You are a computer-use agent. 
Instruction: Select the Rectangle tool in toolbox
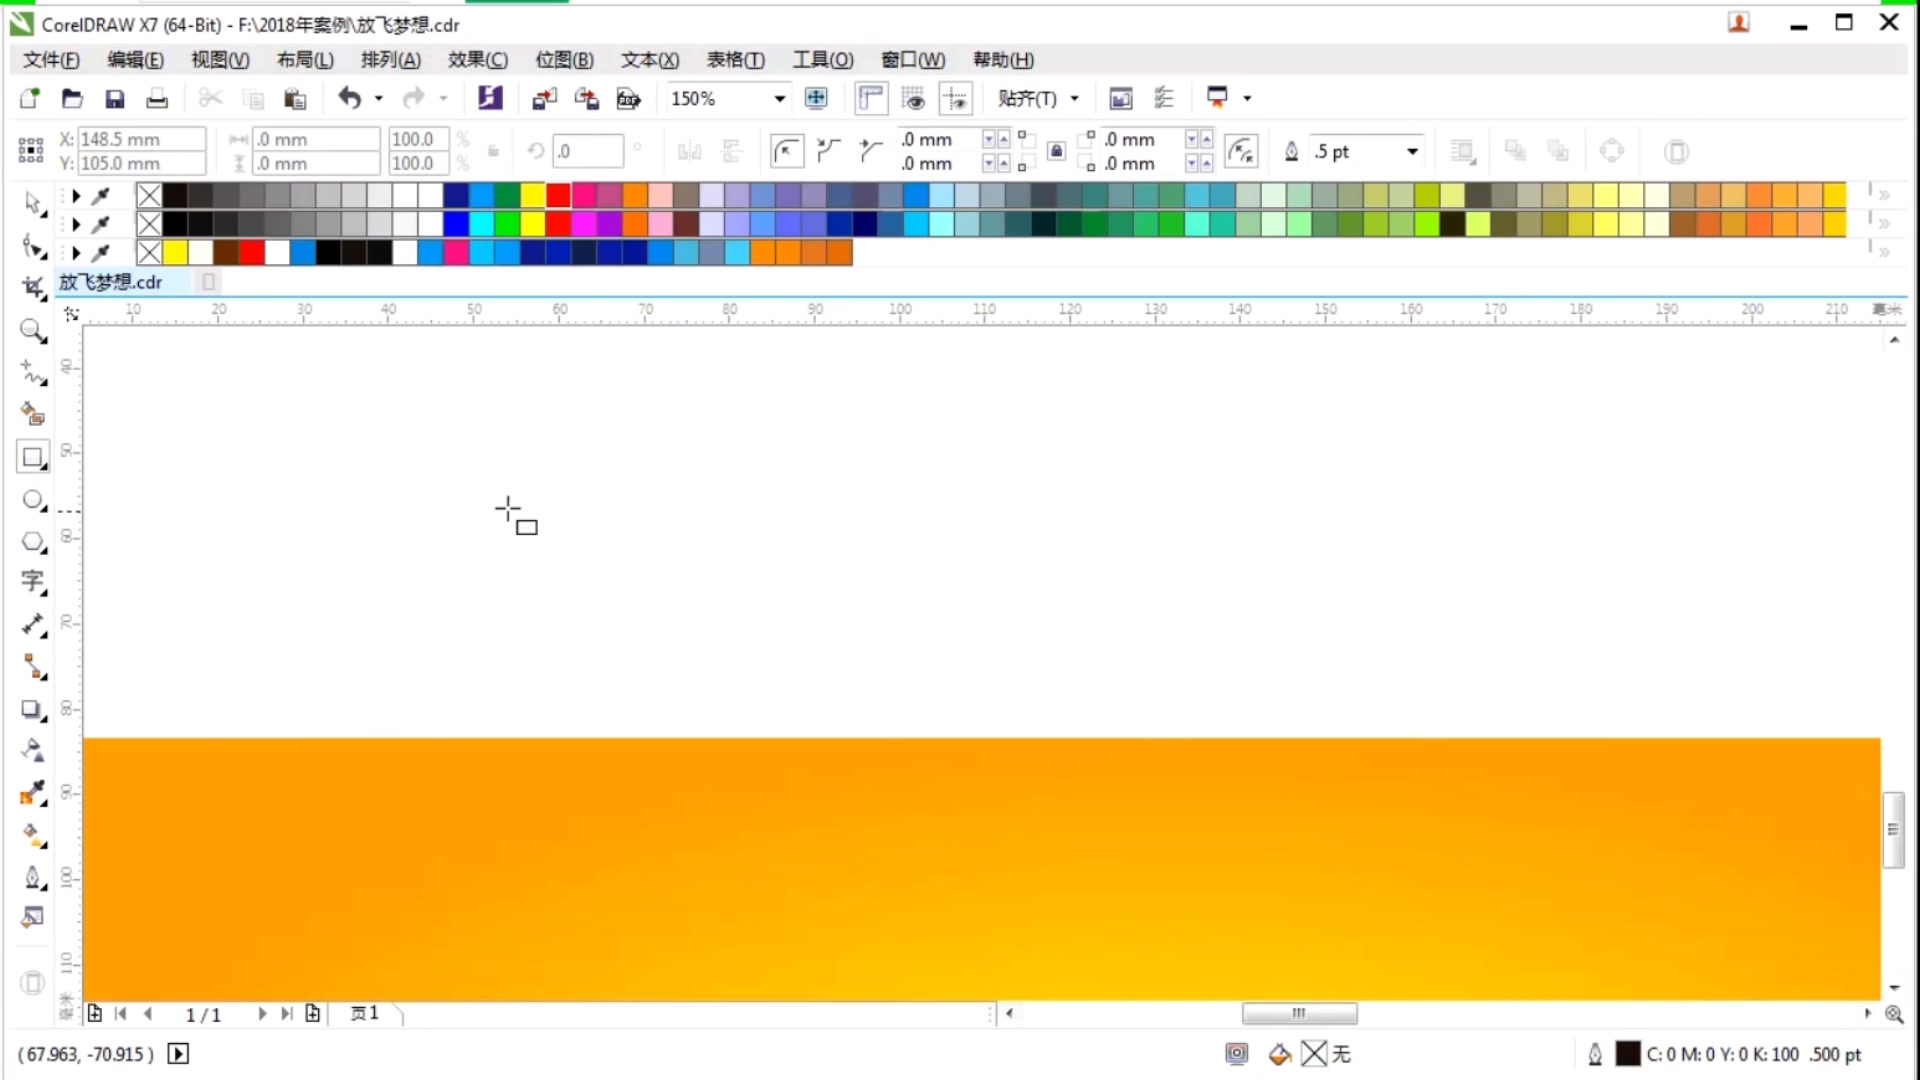pyautogui.click(x=32, y=458)
